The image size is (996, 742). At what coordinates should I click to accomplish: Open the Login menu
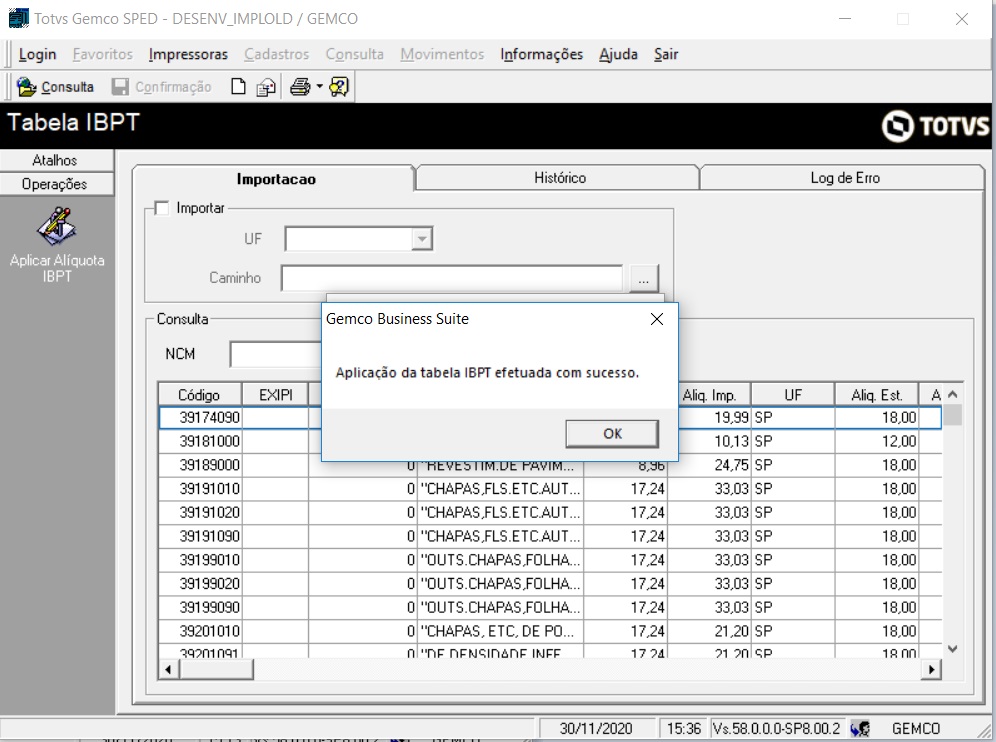click(37, 55)
